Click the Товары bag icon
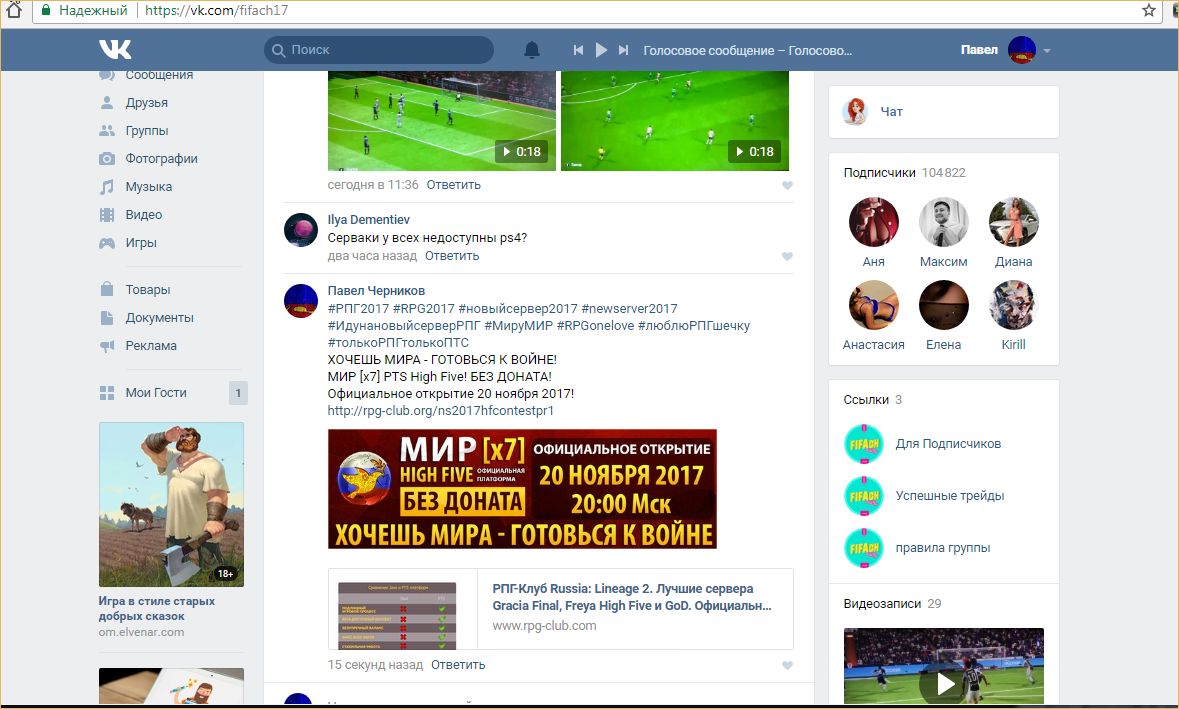Image resolution: width=1179 pixels, height=709 pixels. point(107,289)
